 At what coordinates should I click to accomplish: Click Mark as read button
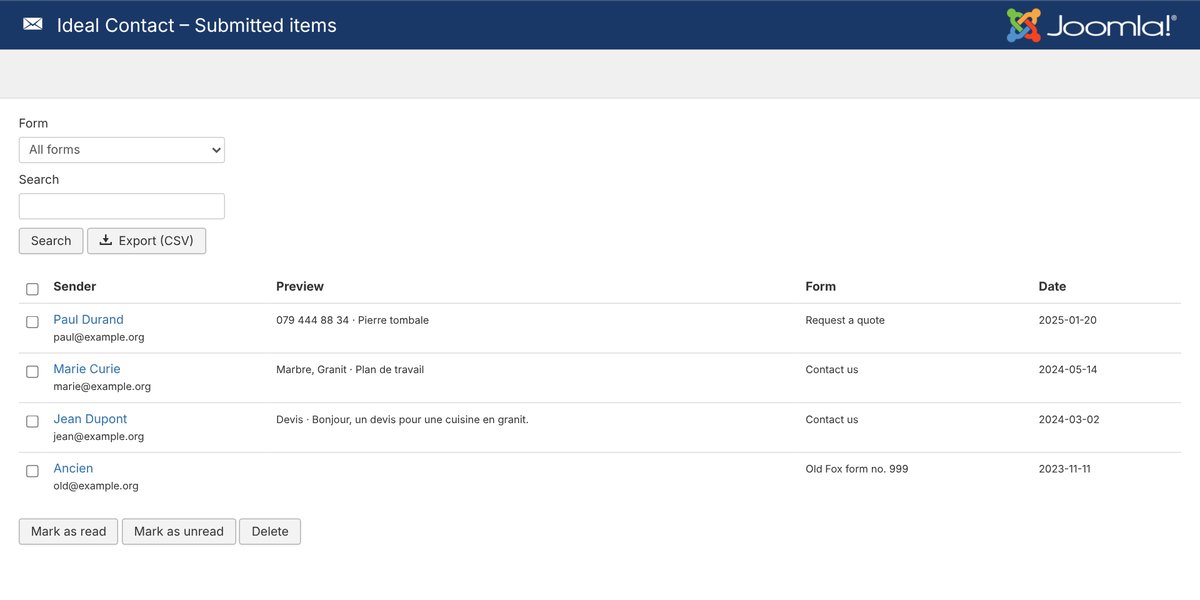pos(69,531)
